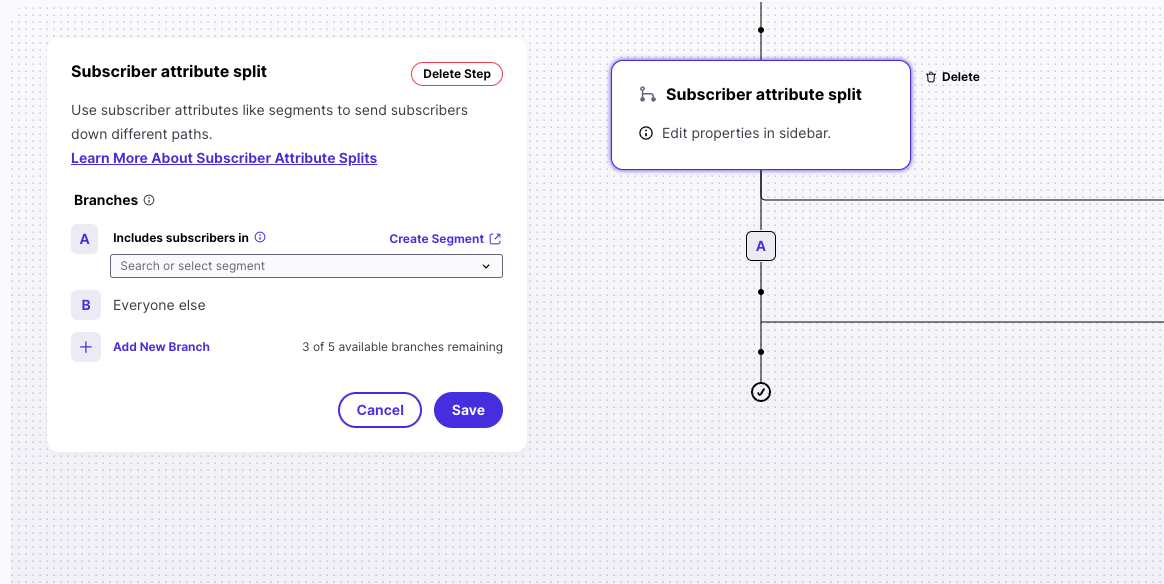1164x584 pixels.
Task: Click info icon beside Includes subscribers in
Action: point(260,237)
